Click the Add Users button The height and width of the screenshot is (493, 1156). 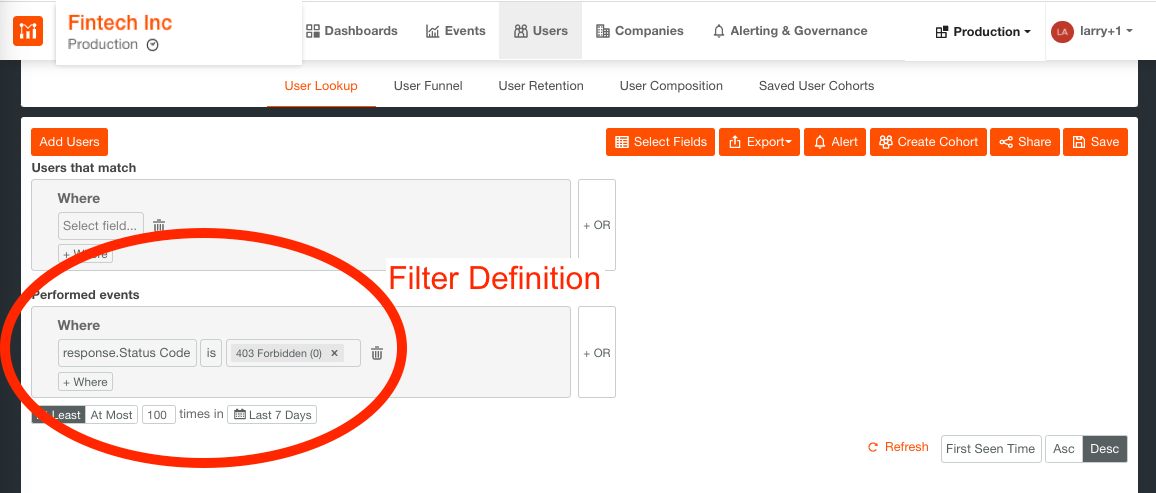69,142
